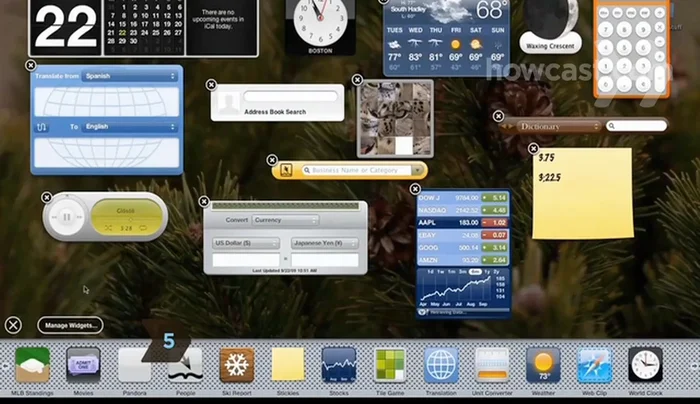
Task: Select the NASDAQ stock row
Action: coord(463,210)
